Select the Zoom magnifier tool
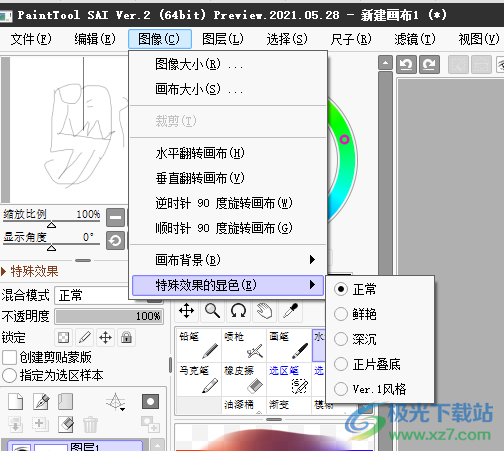Image resolution: width=504 pixels, height=451 pixels. (x=212, y=311)
